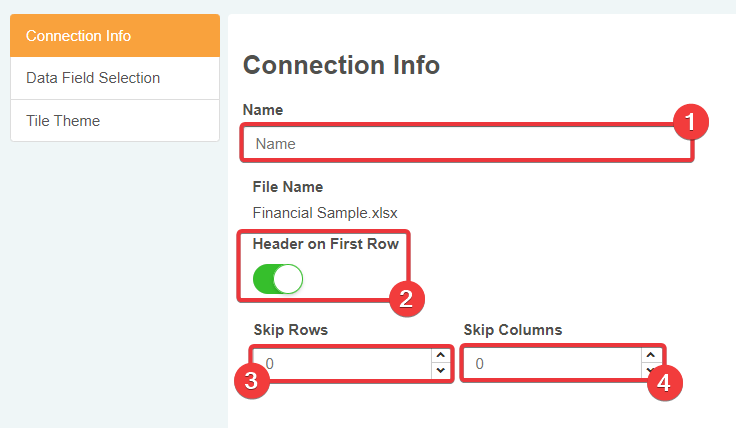Decrement Skip Columns with the down arrow
Screen dimensions: 736x428
[x=650, y=371]
